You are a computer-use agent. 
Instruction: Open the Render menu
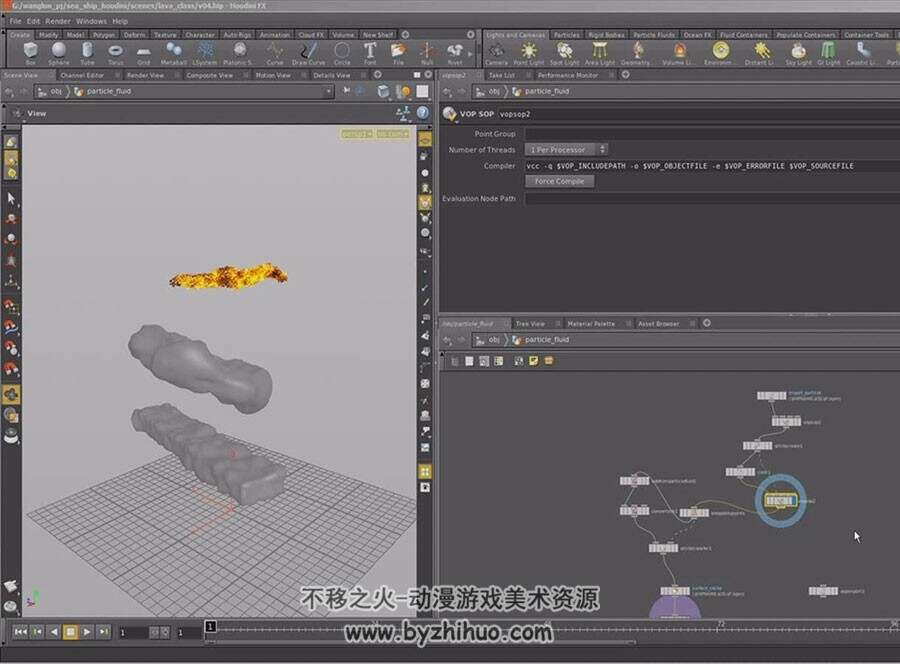point(58,21)
